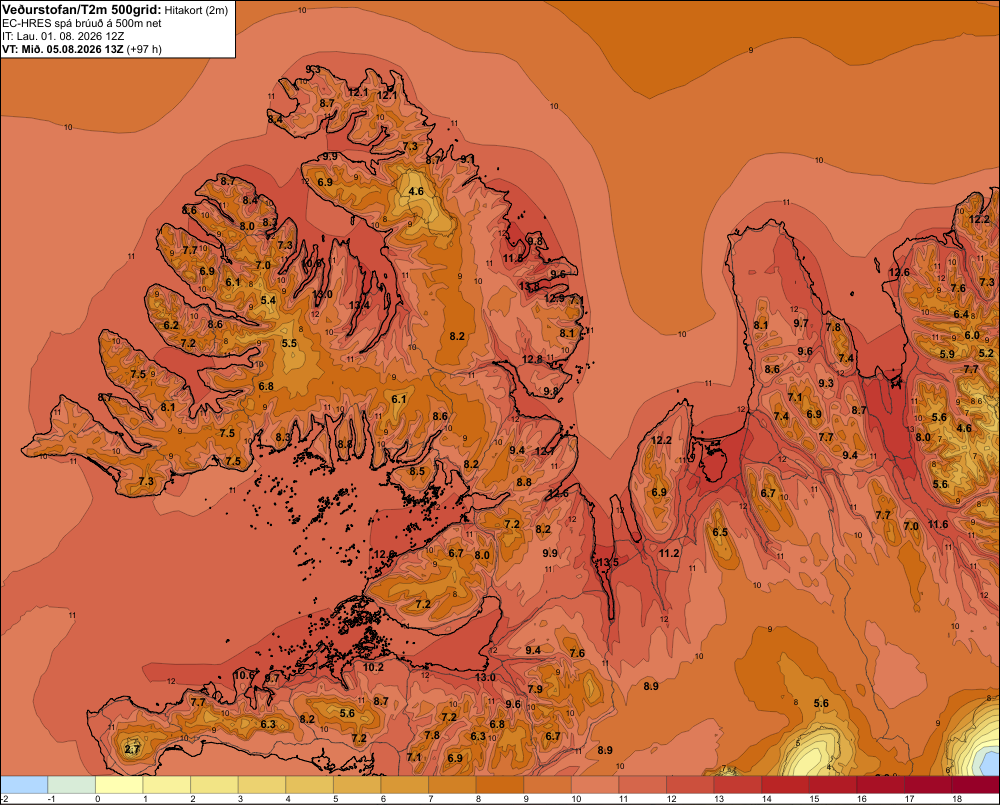Pick the pale yellow 0 to 1 legend swatch
The height and width of the screenshot is (805, 1000).
pos(119,784)
